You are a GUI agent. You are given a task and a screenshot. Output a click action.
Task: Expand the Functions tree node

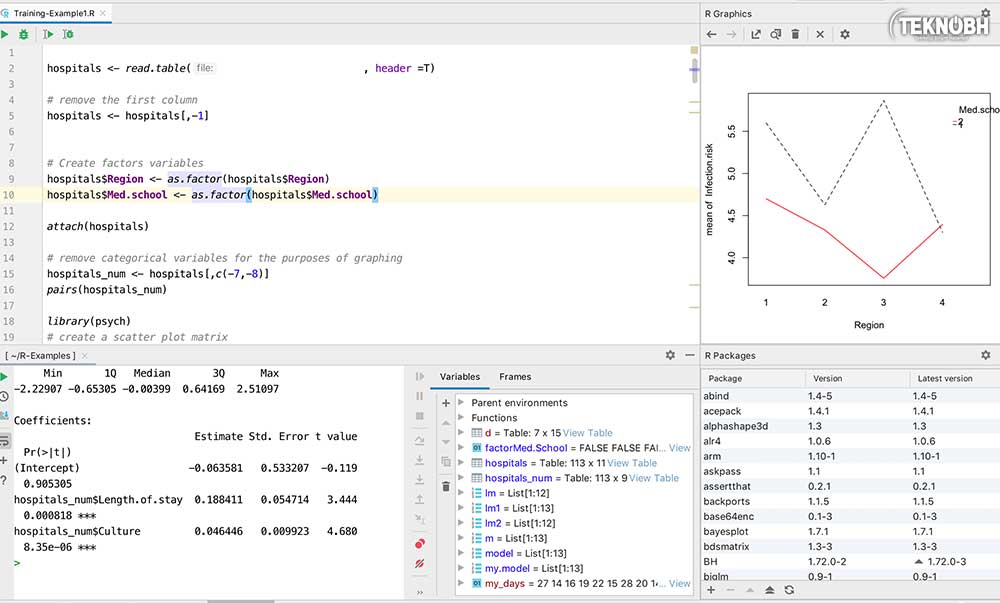(x=461, y=418)
